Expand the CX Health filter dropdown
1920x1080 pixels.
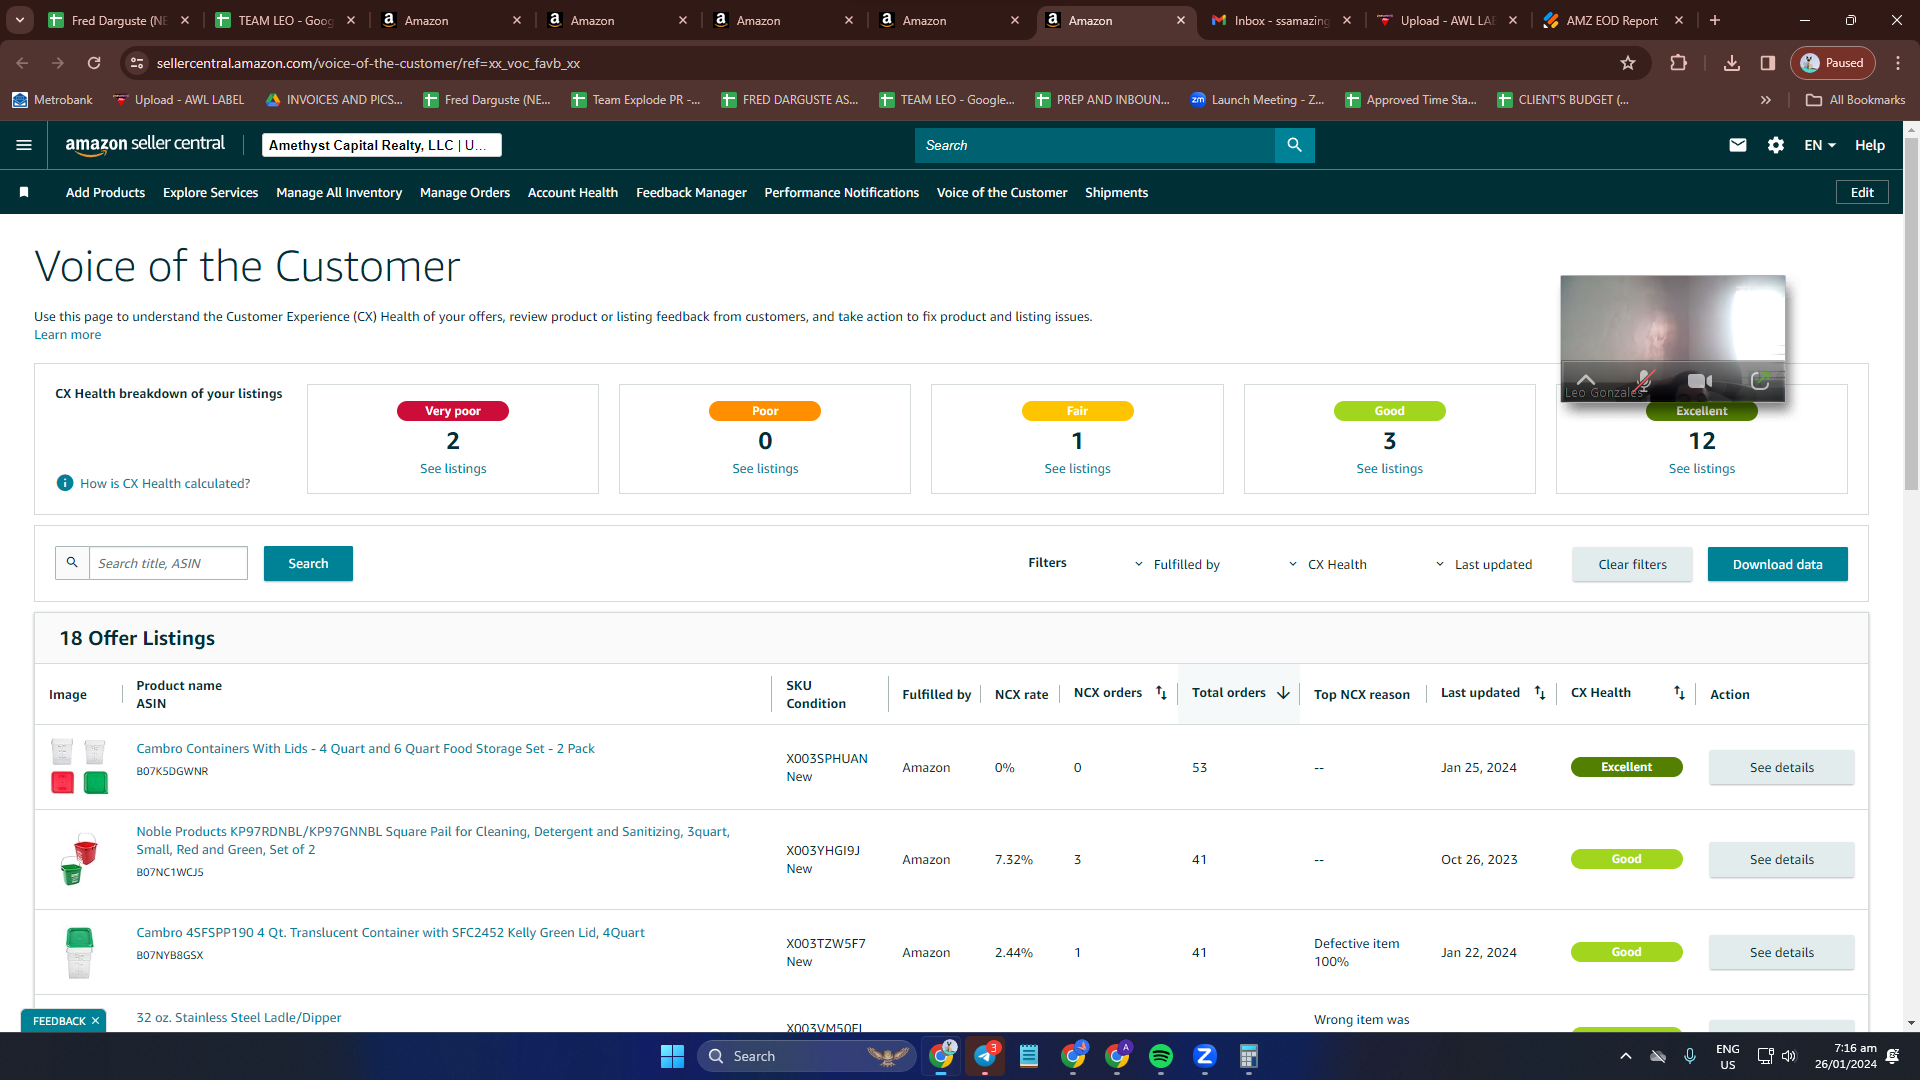coord(1327,565)
